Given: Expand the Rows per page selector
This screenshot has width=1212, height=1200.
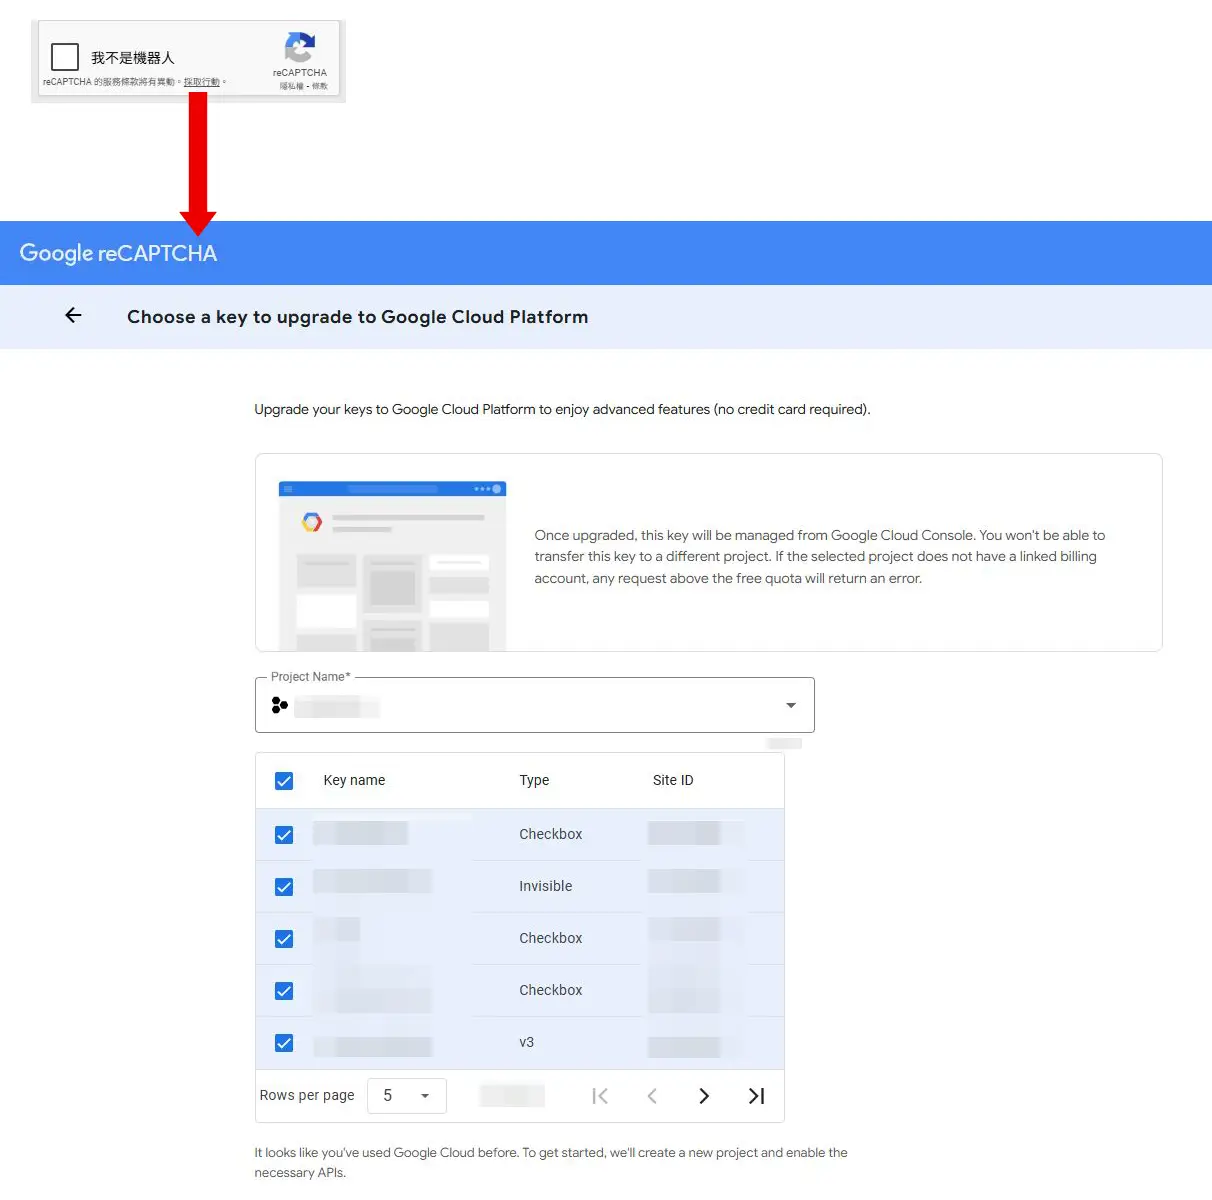Looking at the screenshot, I should pyautogui.click(x=406, y=1096).
